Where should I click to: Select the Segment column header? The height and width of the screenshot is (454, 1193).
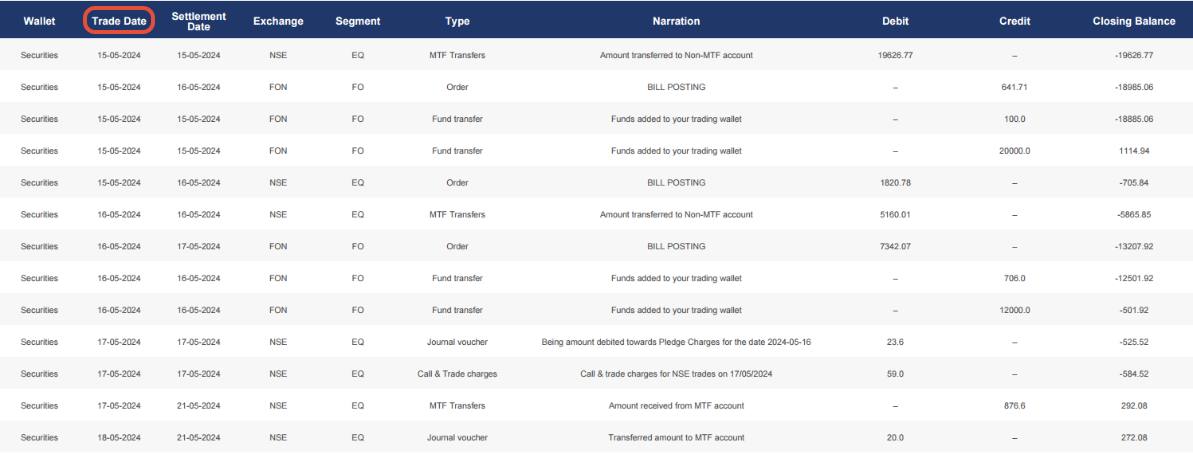tap(357, 21)
